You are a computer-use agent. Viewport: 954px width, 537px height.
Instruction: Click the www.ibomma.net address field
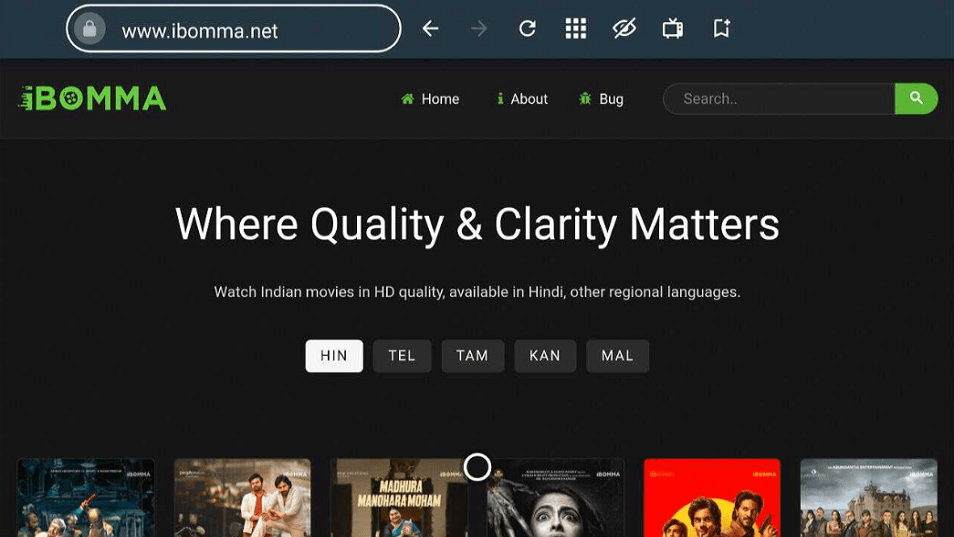click(234, 29)
